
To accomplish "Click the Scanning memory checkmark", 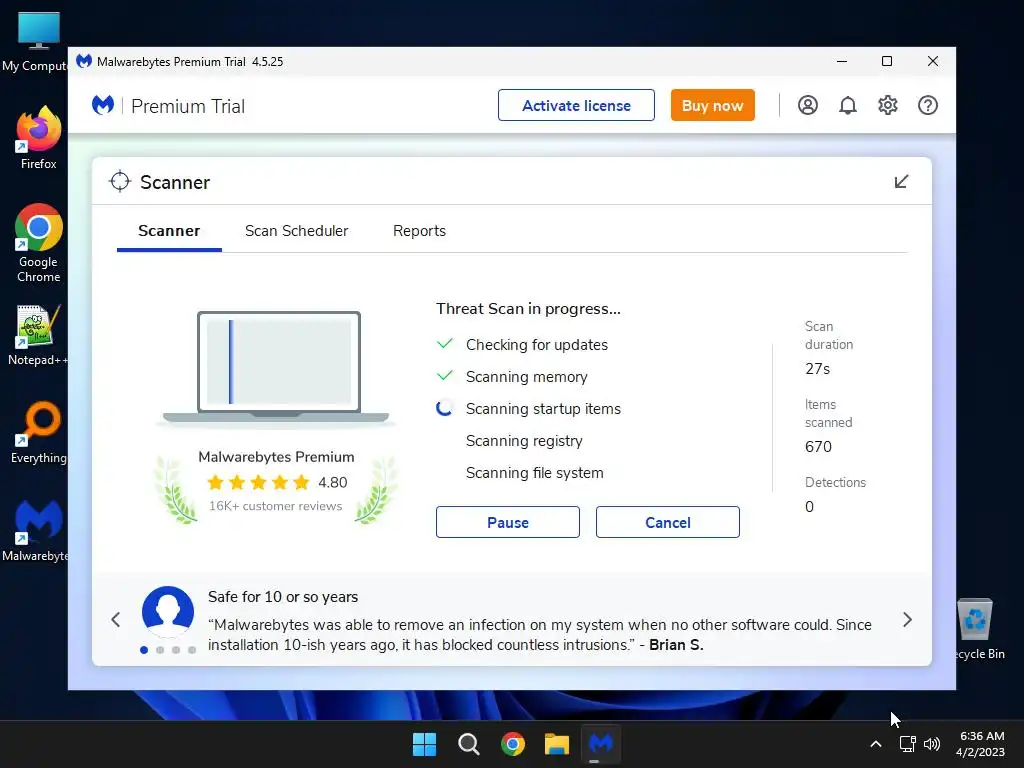I will pos(445,376).
